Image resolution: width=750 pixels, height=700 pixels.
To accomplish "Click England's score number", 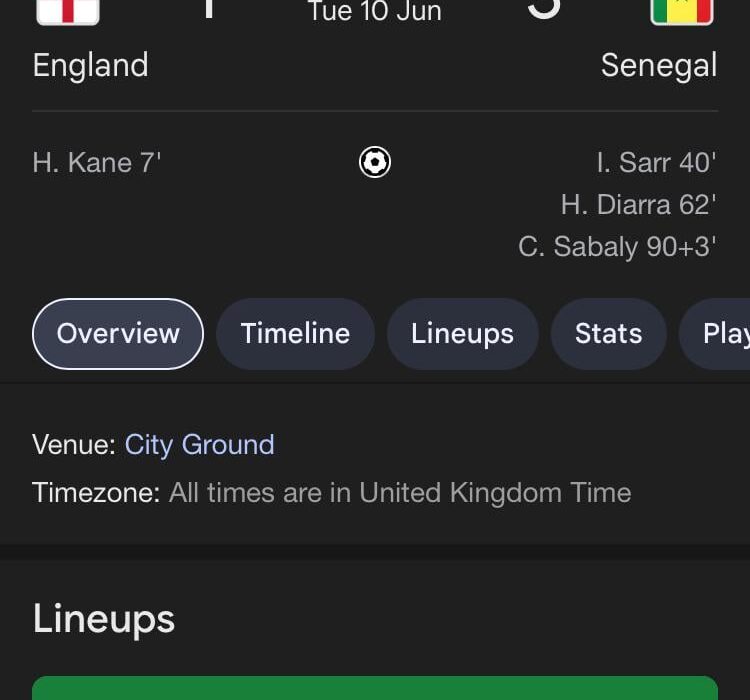I will pyautogui.click(x=208, y=9).
